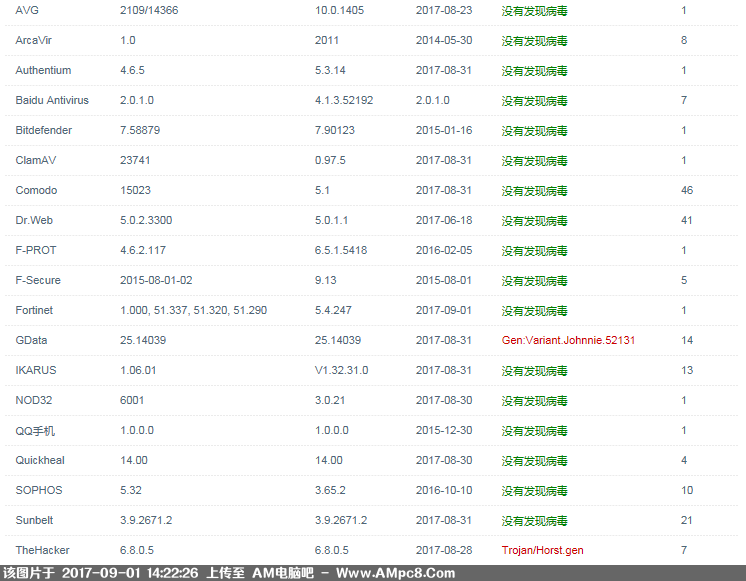Click Fortinet date 2017-09-01
The image size is (746, 581).
pos(444,310)
